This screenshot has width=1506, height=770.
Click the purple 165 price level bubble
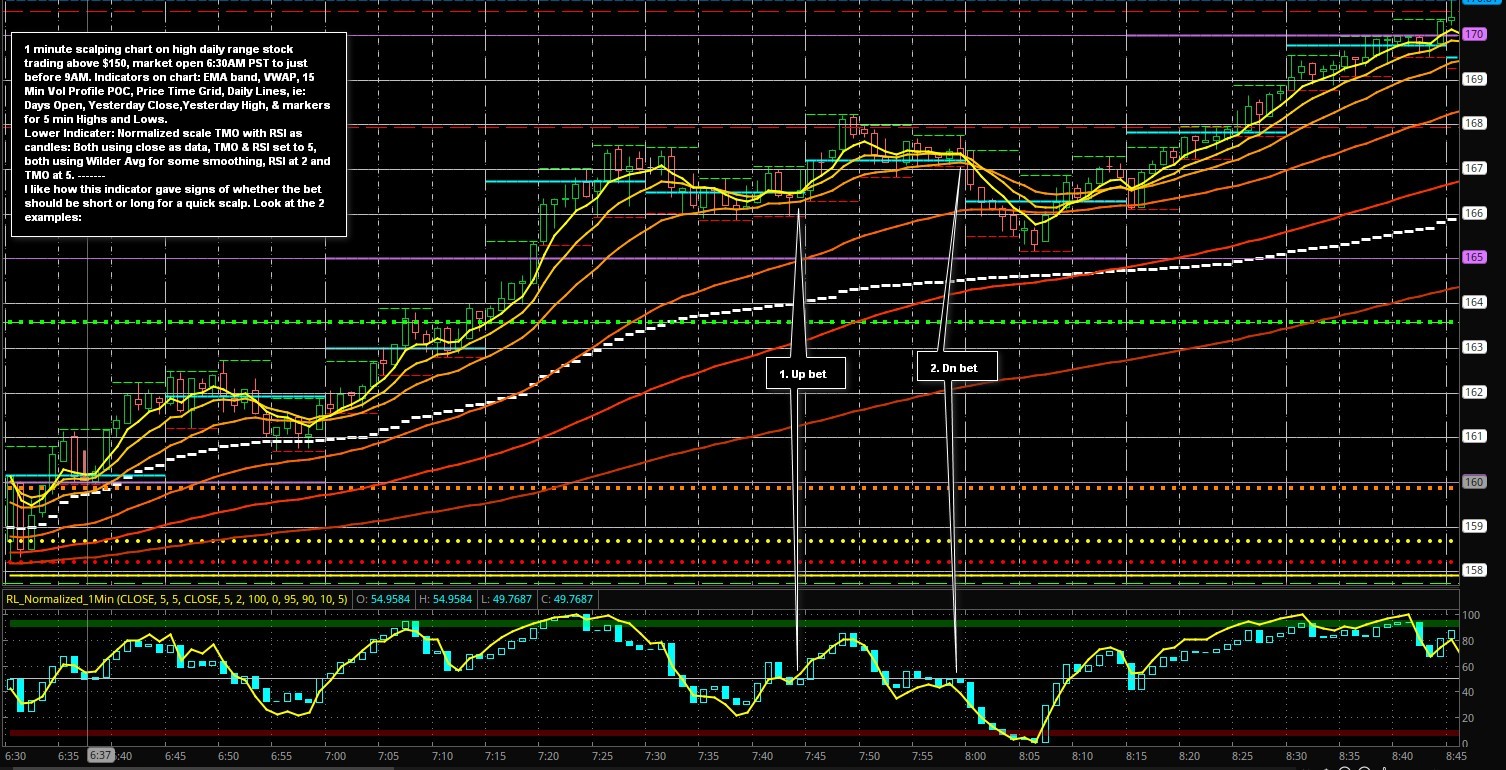click(1474, 257)
